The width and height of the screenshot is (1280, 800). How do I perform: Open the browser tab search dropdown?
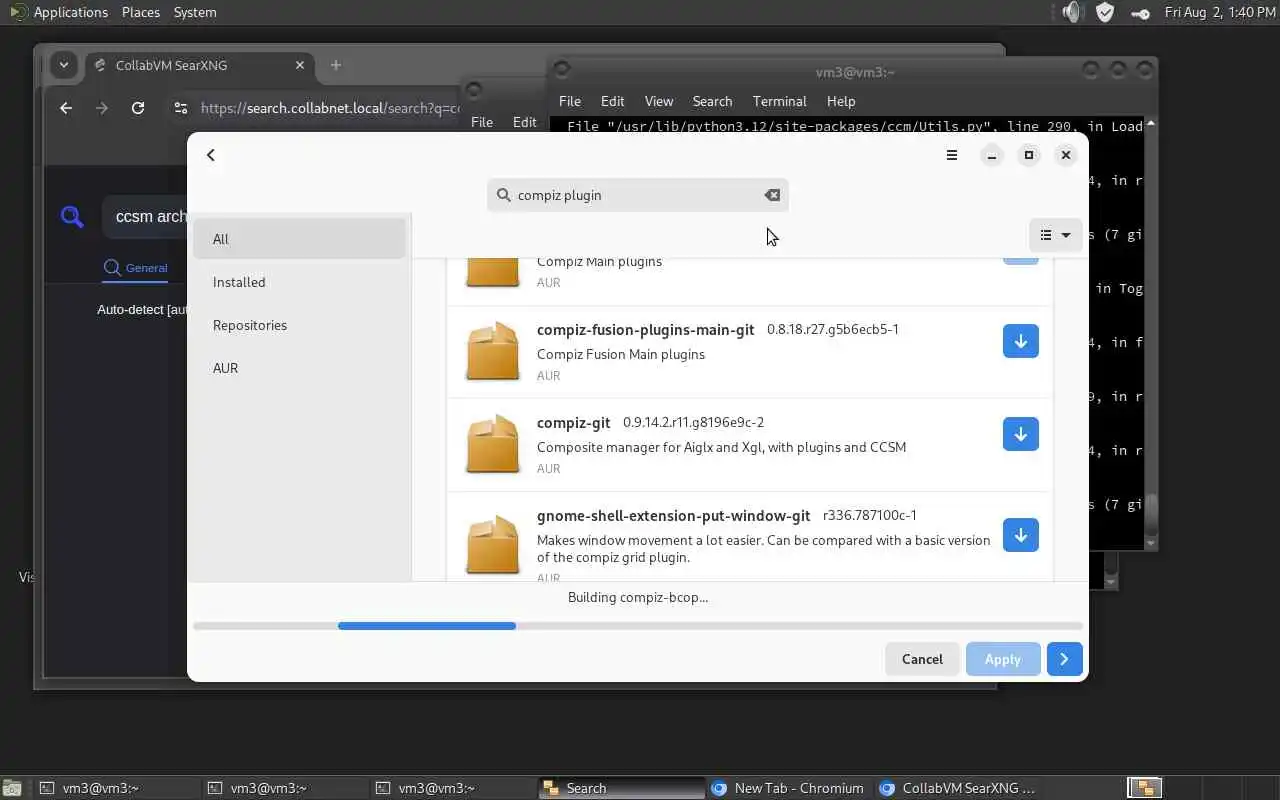(64, 65)
